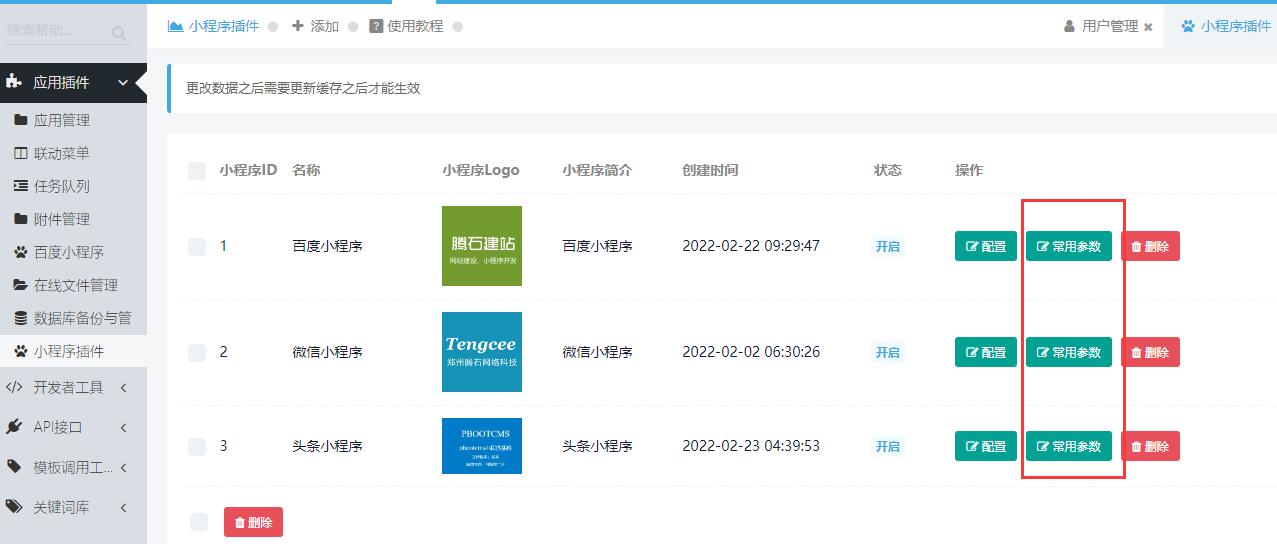The width and height of the screenshot is (1277, 544).
Task: Open the 使用教程 tab
Action: pyautogui.click(x=406, y=26)
